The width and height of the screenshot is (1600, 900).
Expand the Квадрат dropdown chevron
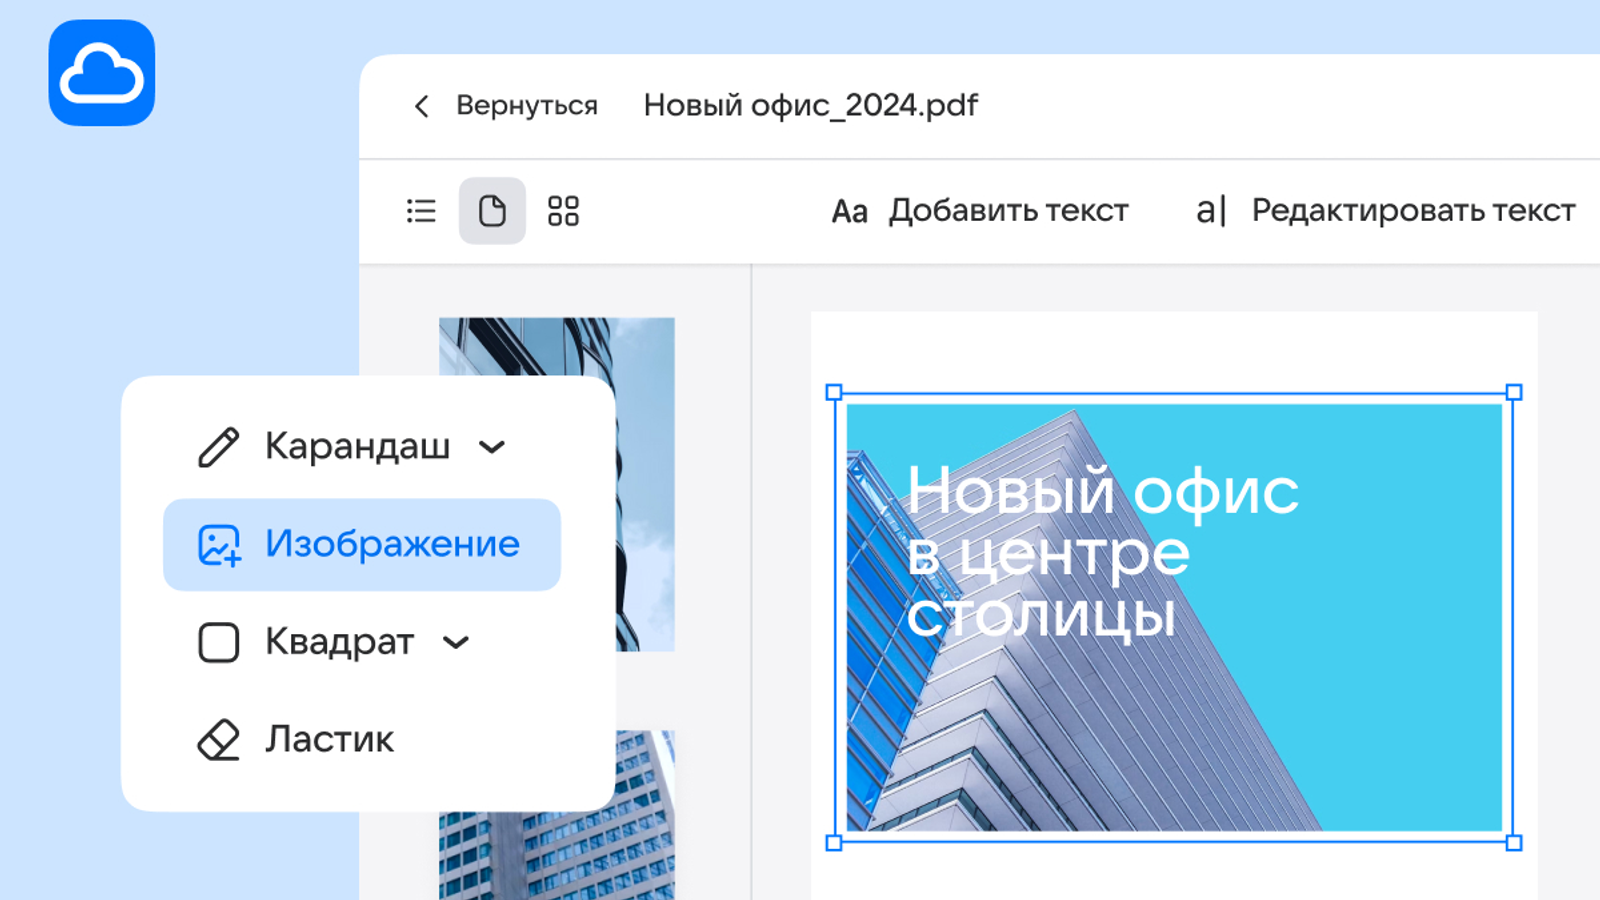click(x=456, y=643)
